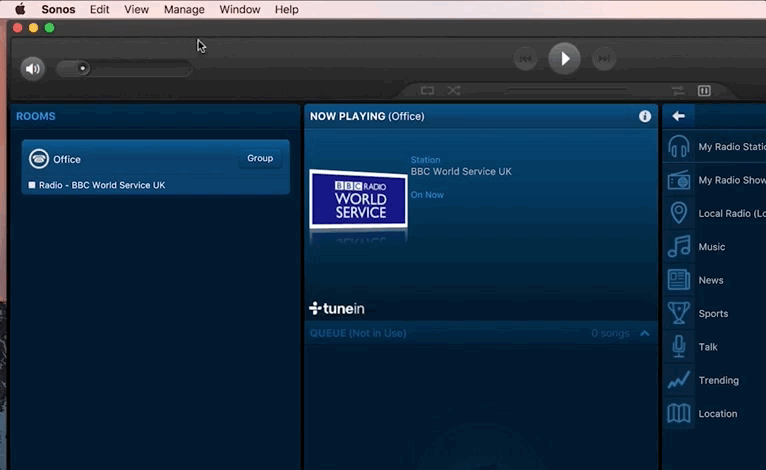766x470 pixels.
Task: Open the Talk microphone icon
Action: (x=679, y=346)
